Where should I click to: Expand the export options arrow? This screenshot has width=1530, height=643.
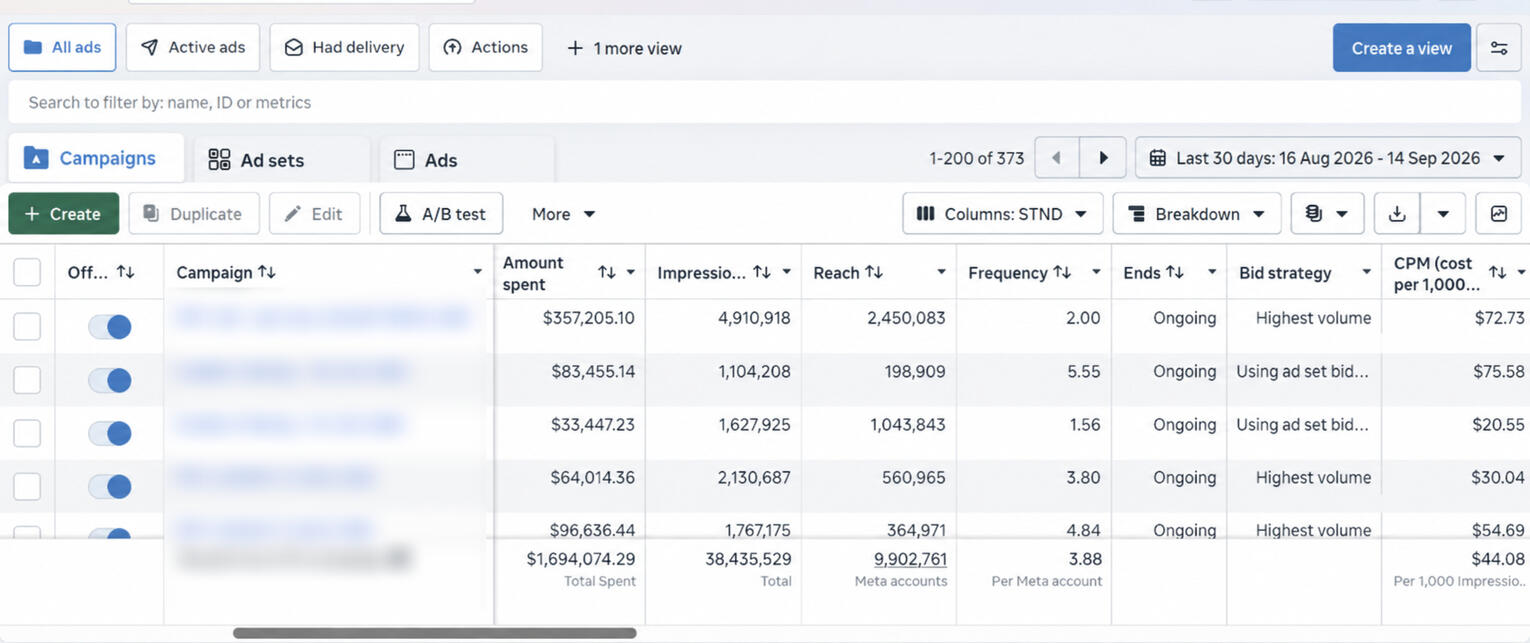[1443, 214]
